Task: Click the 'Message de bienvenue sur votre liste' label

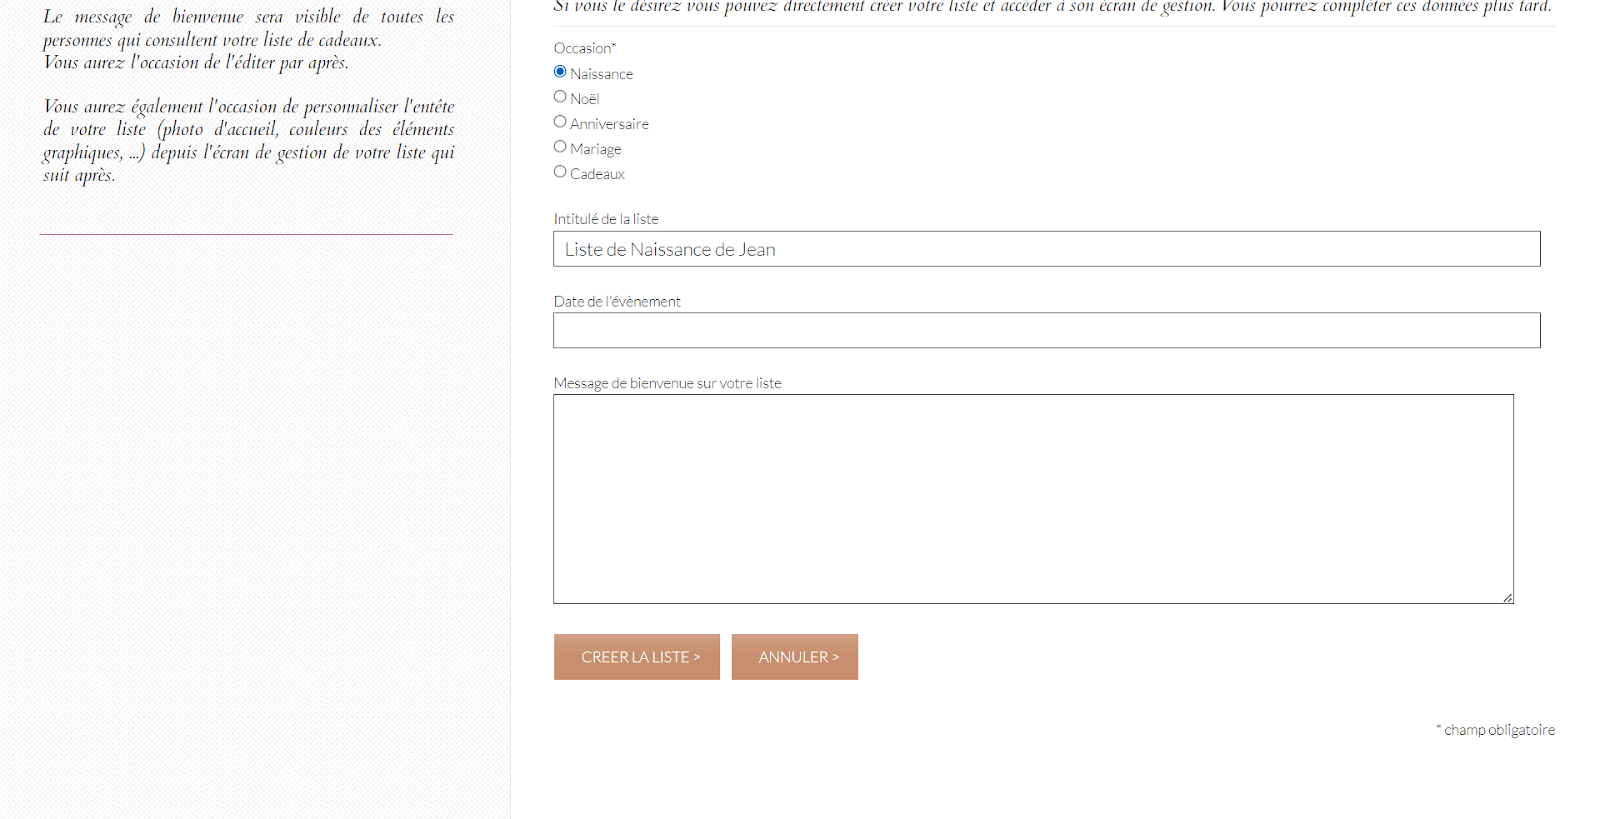Action: coord(667,384)
